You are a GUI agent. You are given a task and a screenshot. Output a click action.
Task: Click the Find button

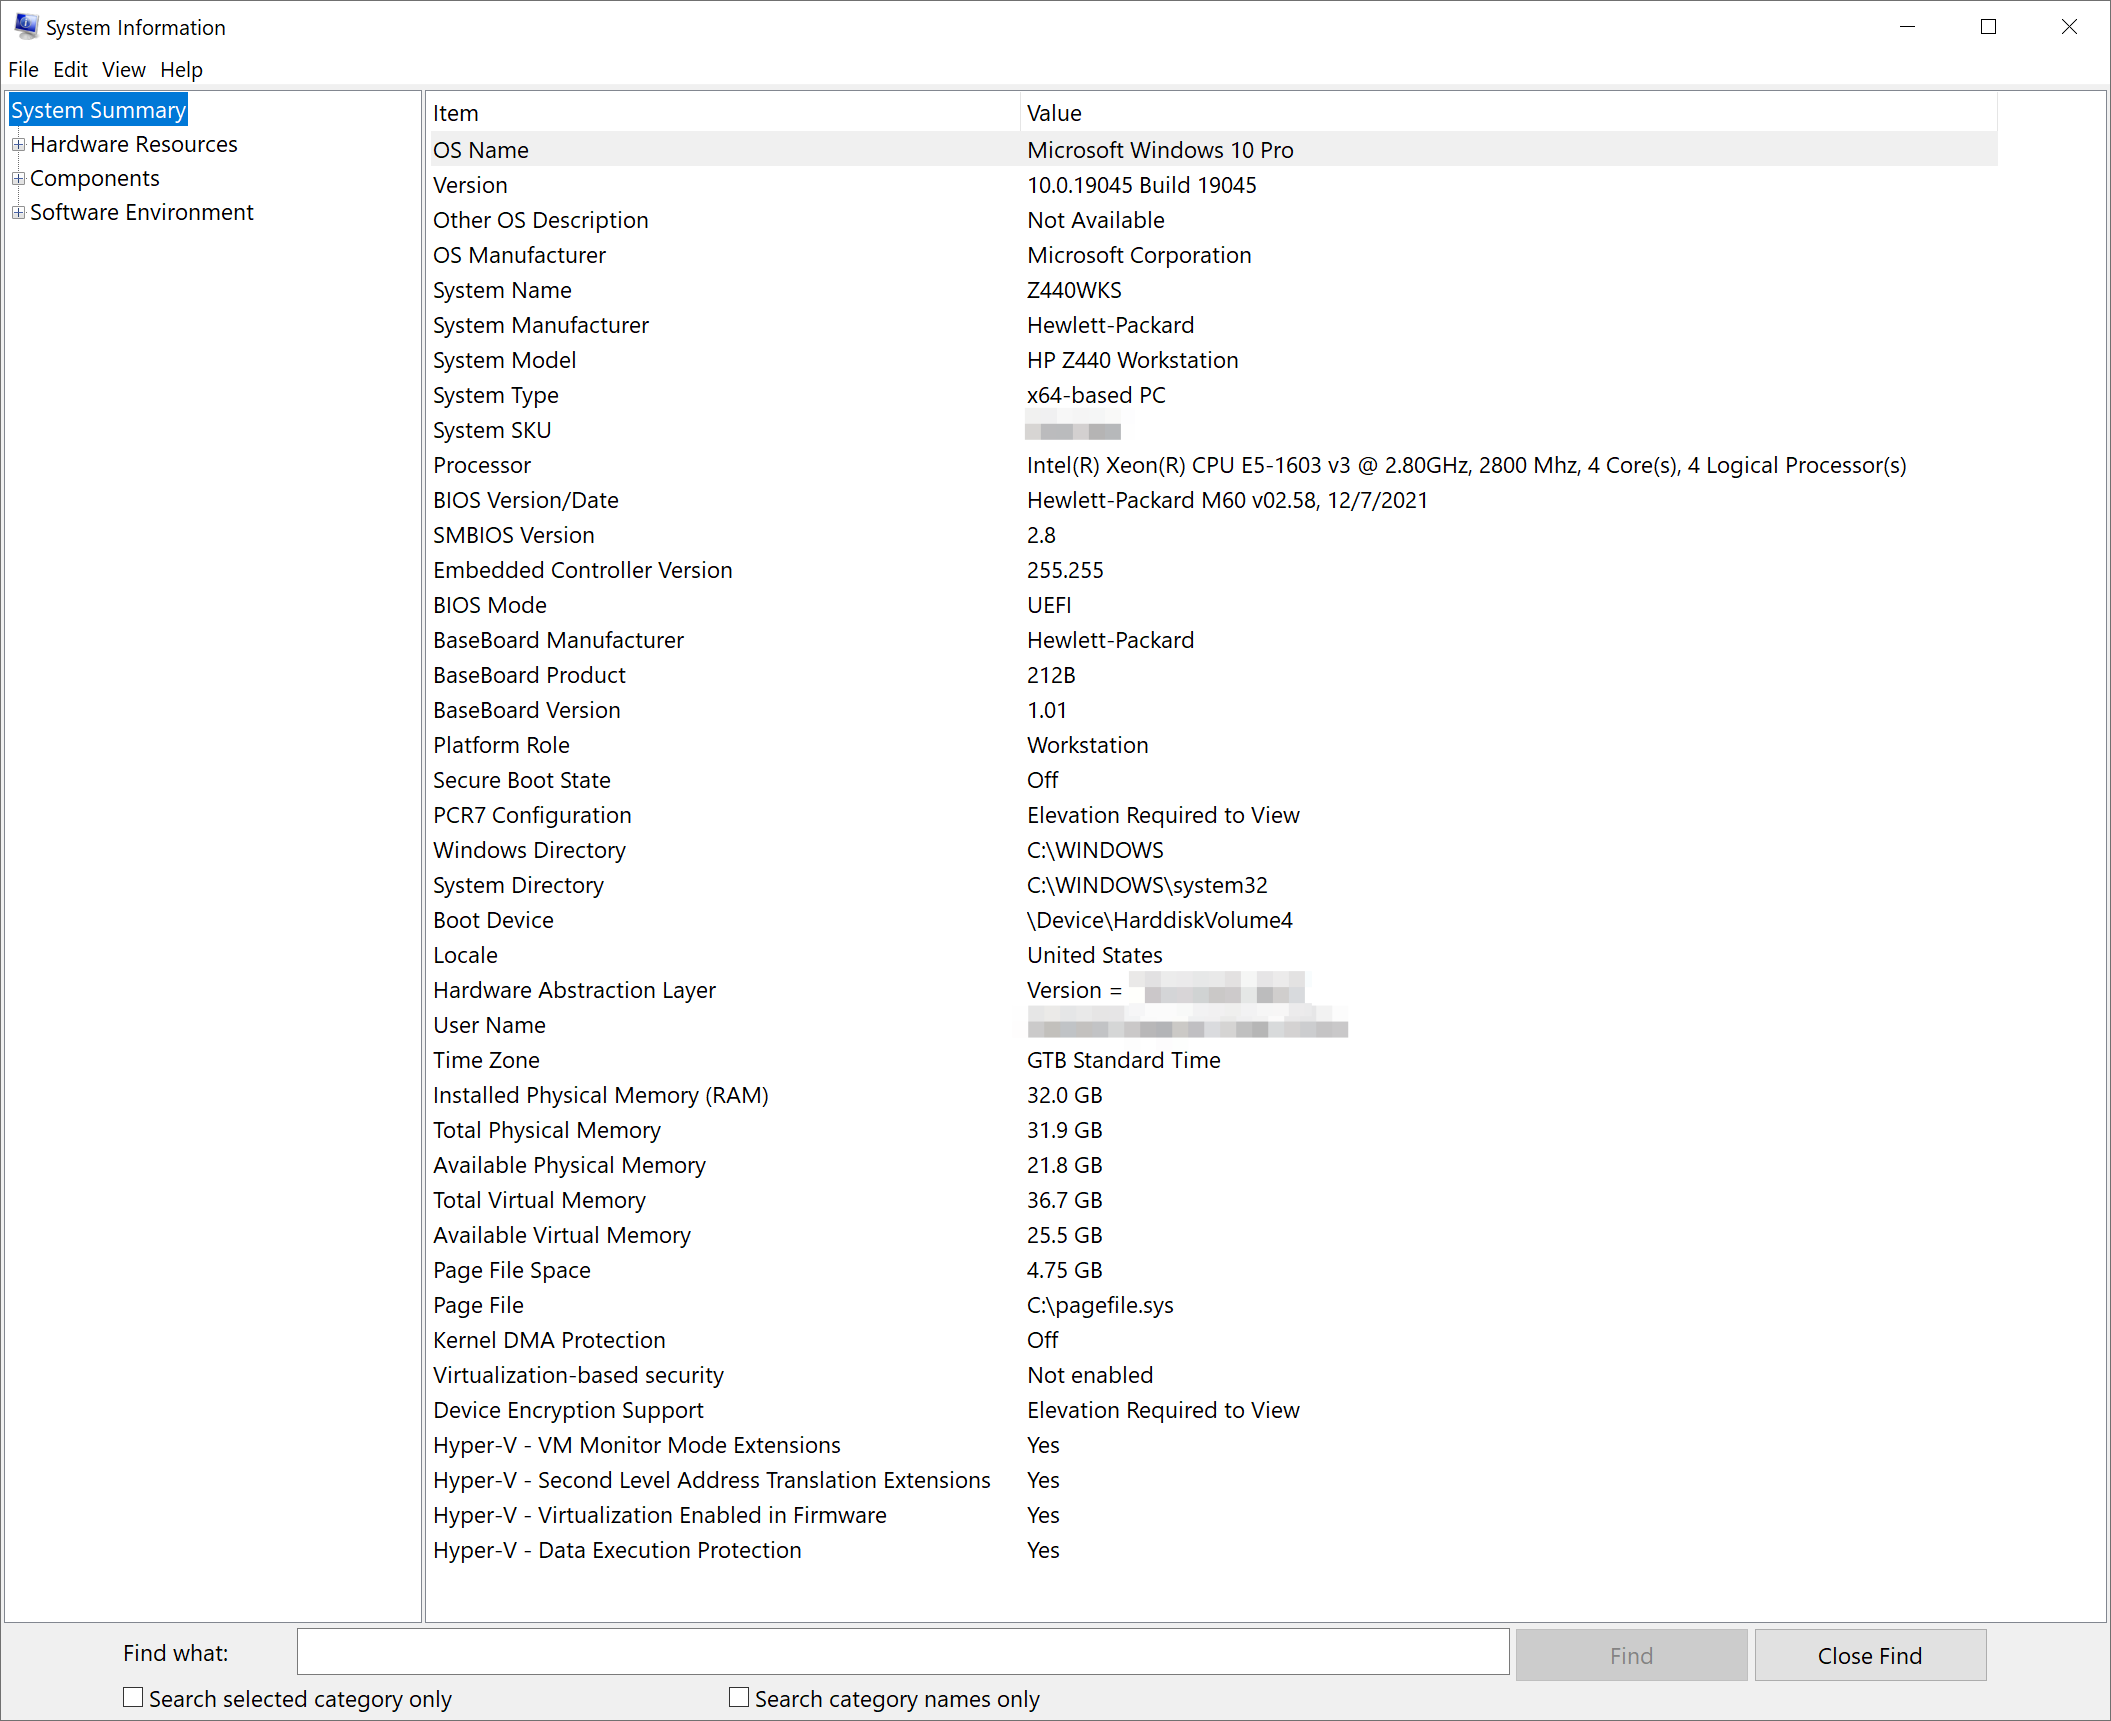[1630, 1654]
